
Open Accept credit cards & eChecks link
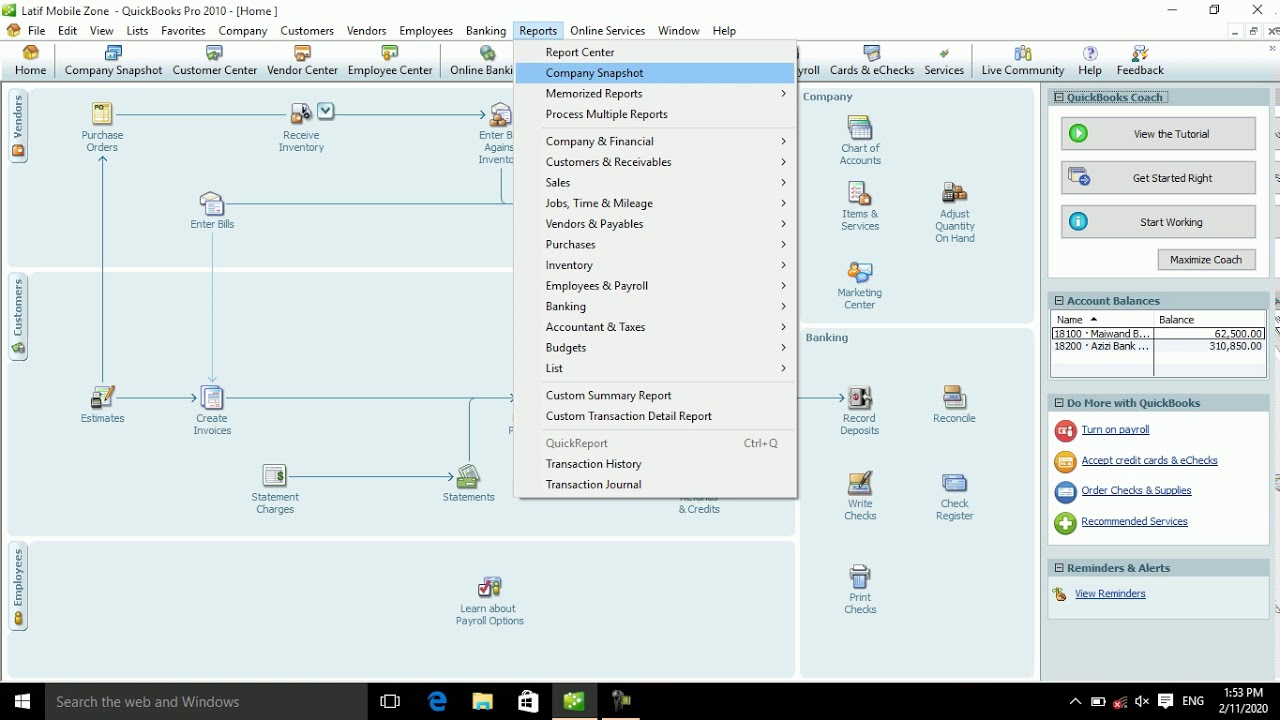coord(1149,461)
